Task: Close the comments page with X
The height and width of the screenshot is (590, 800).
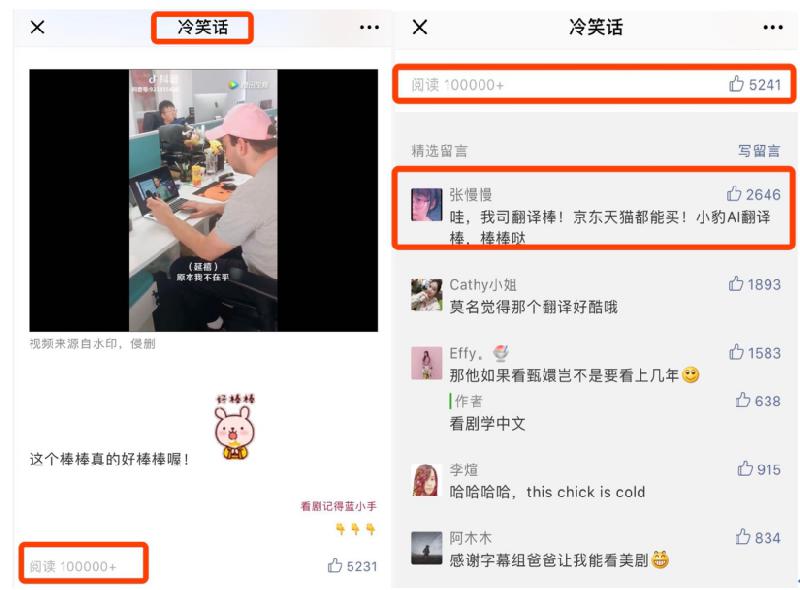Action: click(x=419, y=27)
